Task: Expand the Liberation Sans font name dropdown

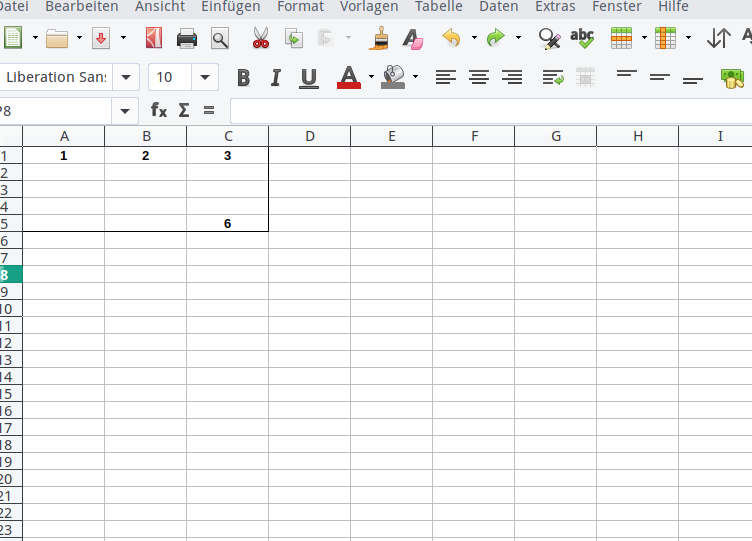Action: click(x=126, y=77)
